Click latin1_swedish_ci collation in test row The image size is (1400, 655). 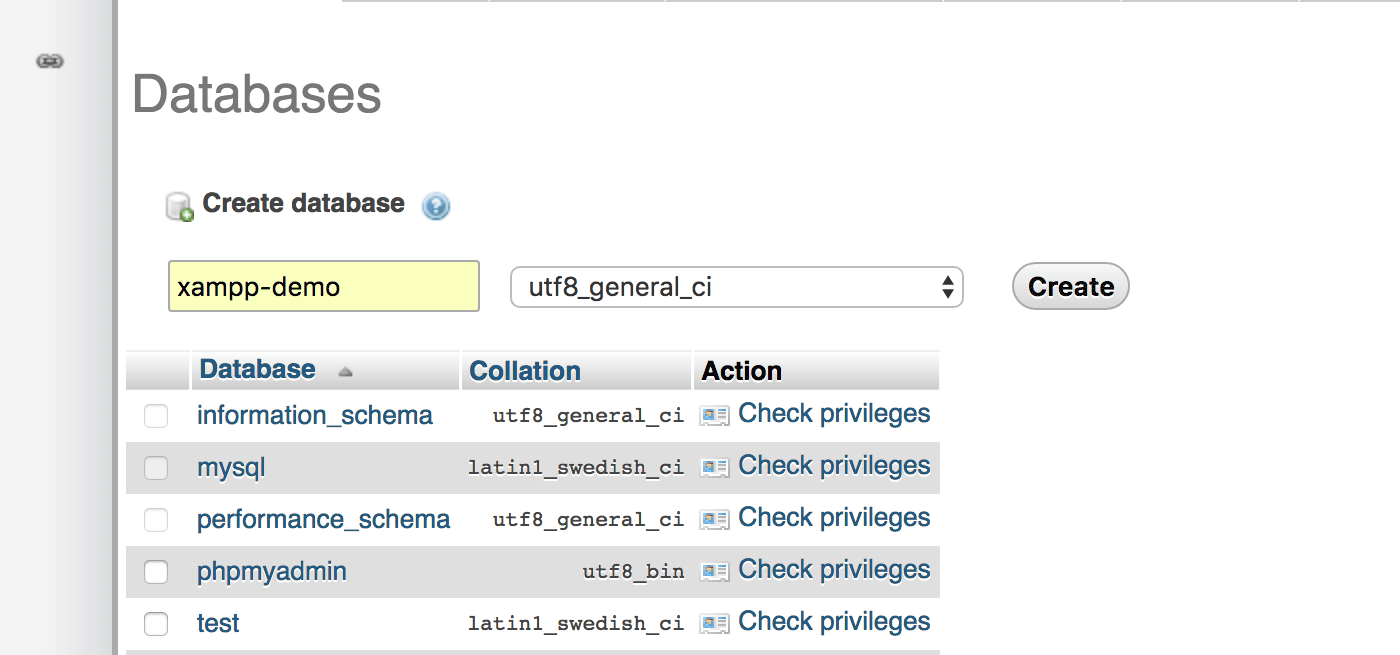click(x=576, y=624)
